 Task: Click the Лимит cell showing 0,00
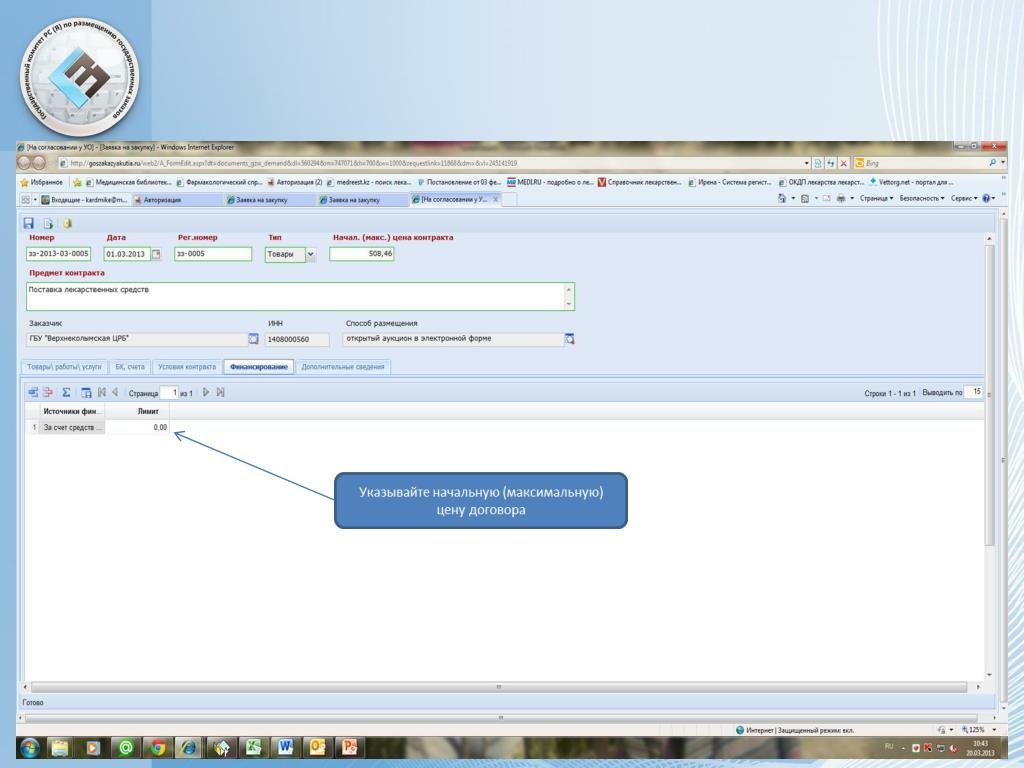tap(136, 428)
